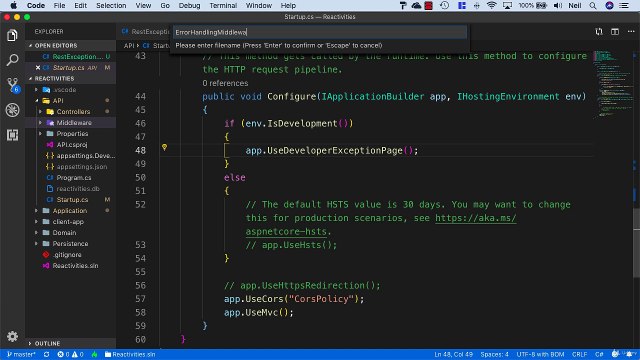Open Source Control view with badge
Image resolution: width=640 pixels, height=360 pixels.
click(x=13, y=85)
